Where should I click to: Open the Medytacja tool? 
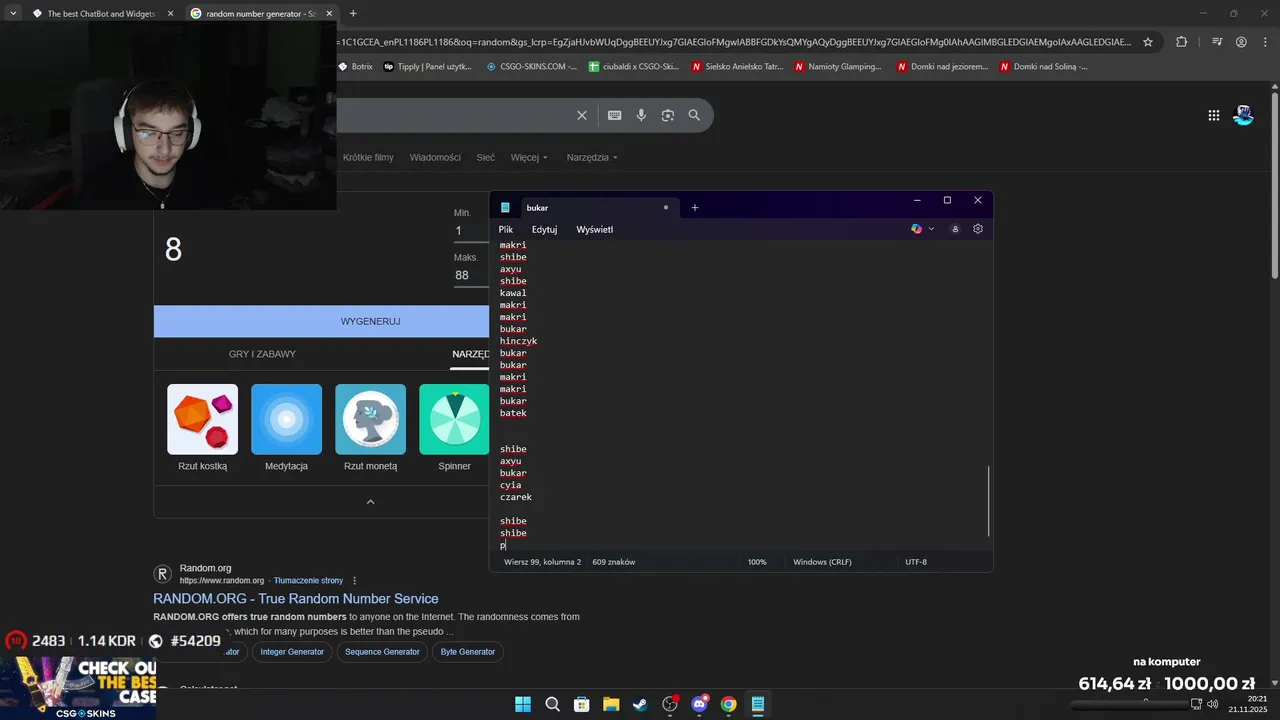point(286,428)
